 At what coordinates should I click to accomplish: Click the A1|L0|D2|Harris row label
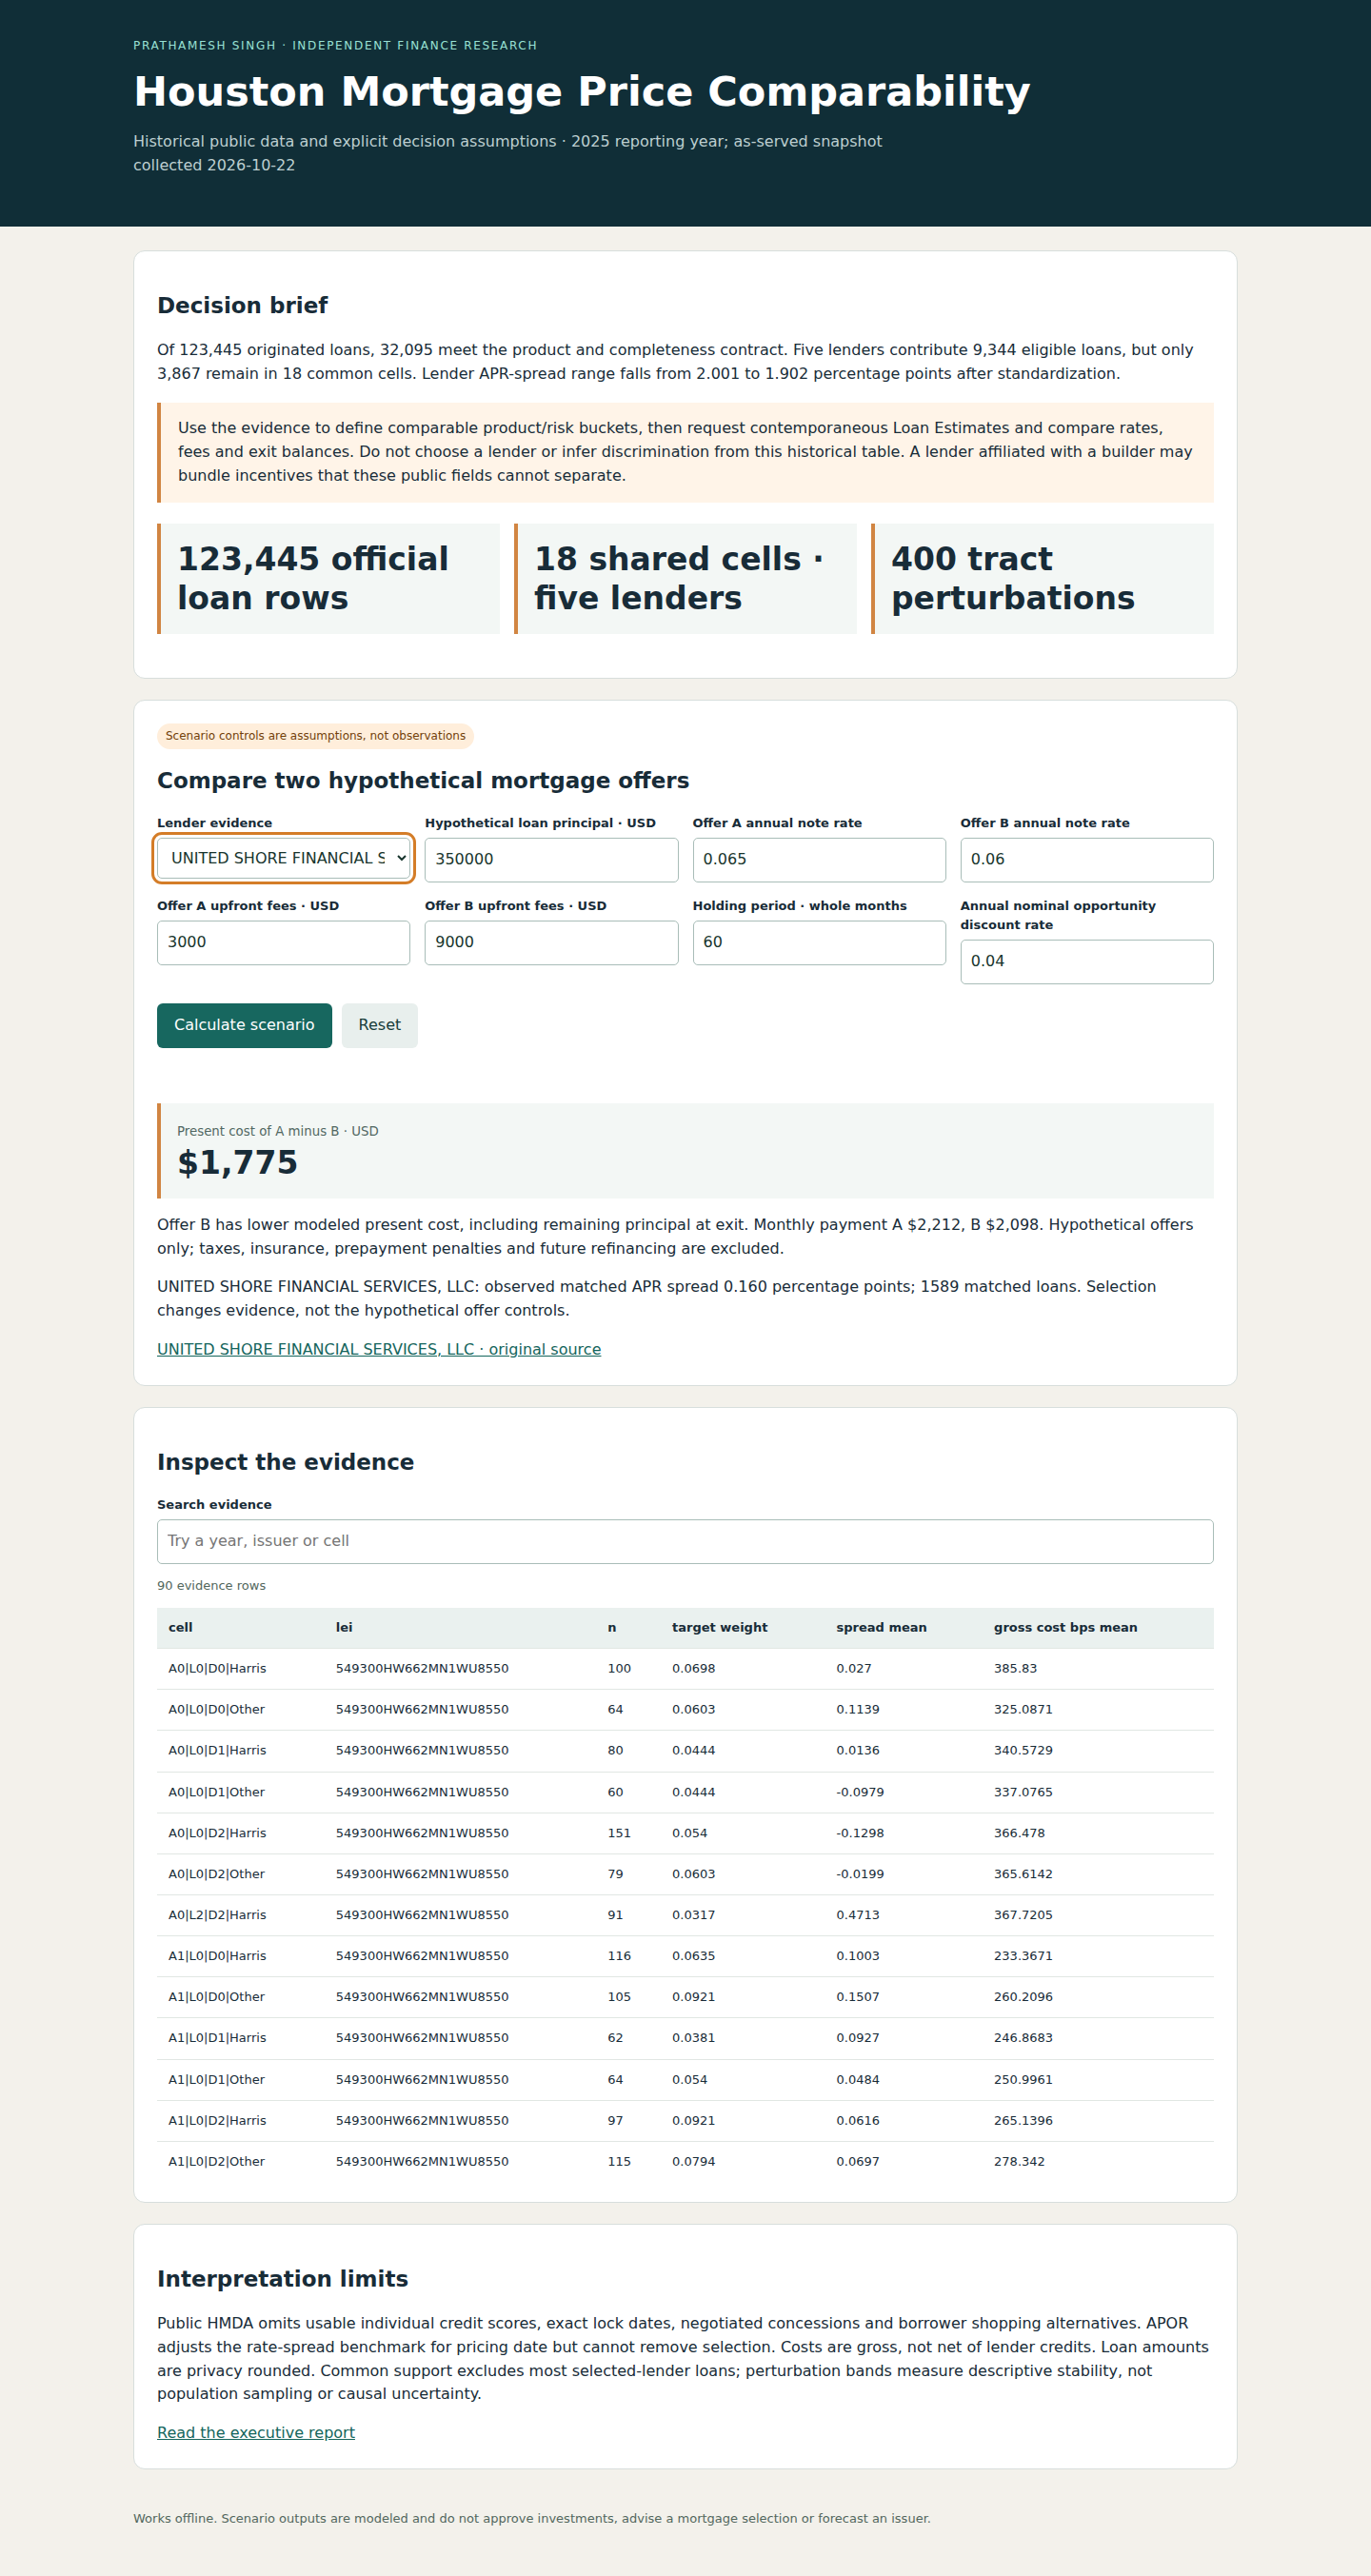pyautogui.click(x=217, y=2120)
